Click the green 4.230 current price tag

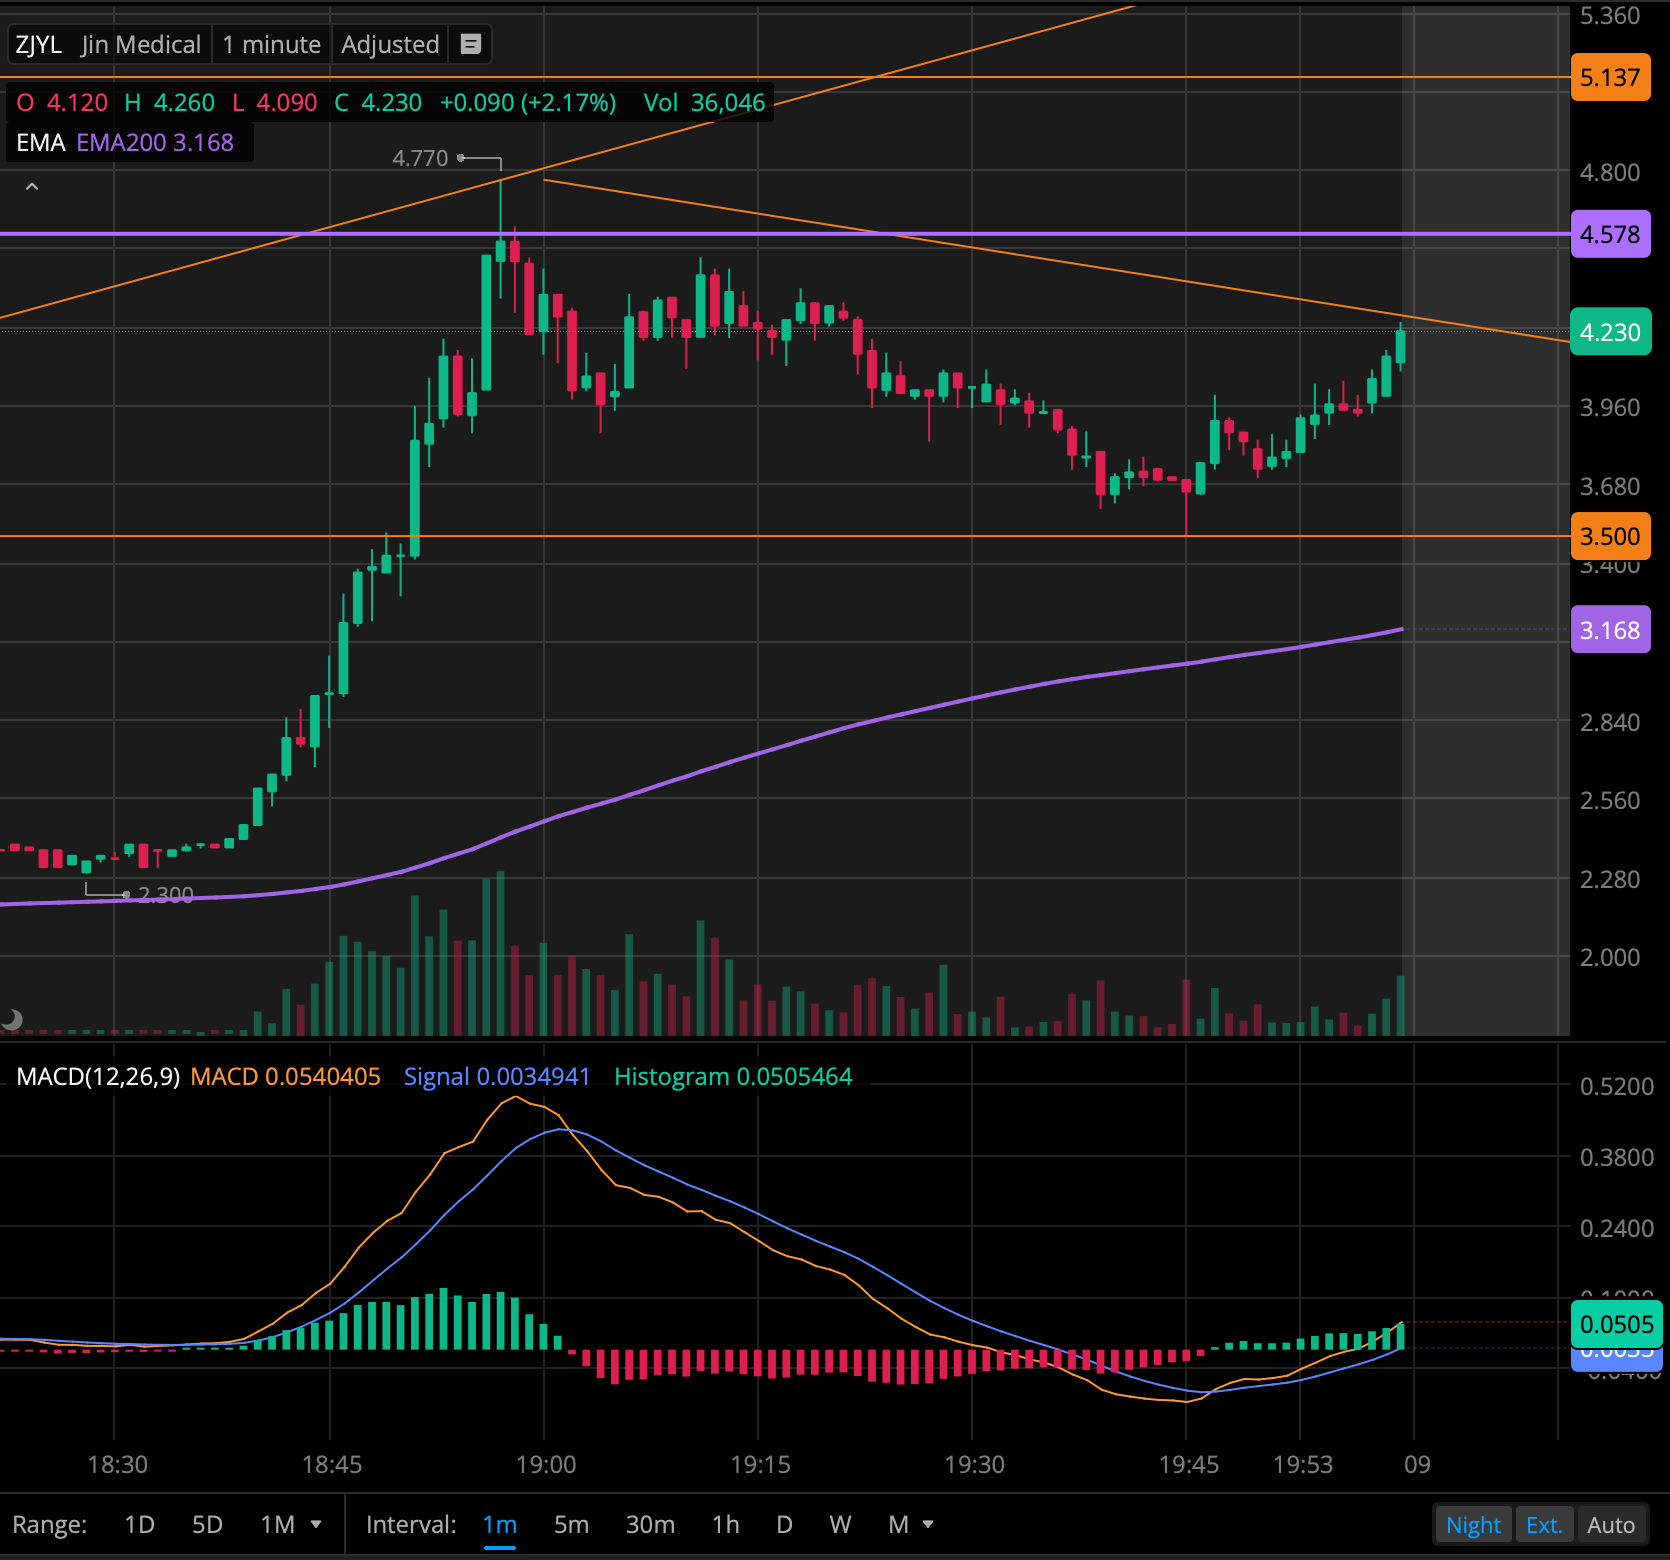coord(1610,332)
